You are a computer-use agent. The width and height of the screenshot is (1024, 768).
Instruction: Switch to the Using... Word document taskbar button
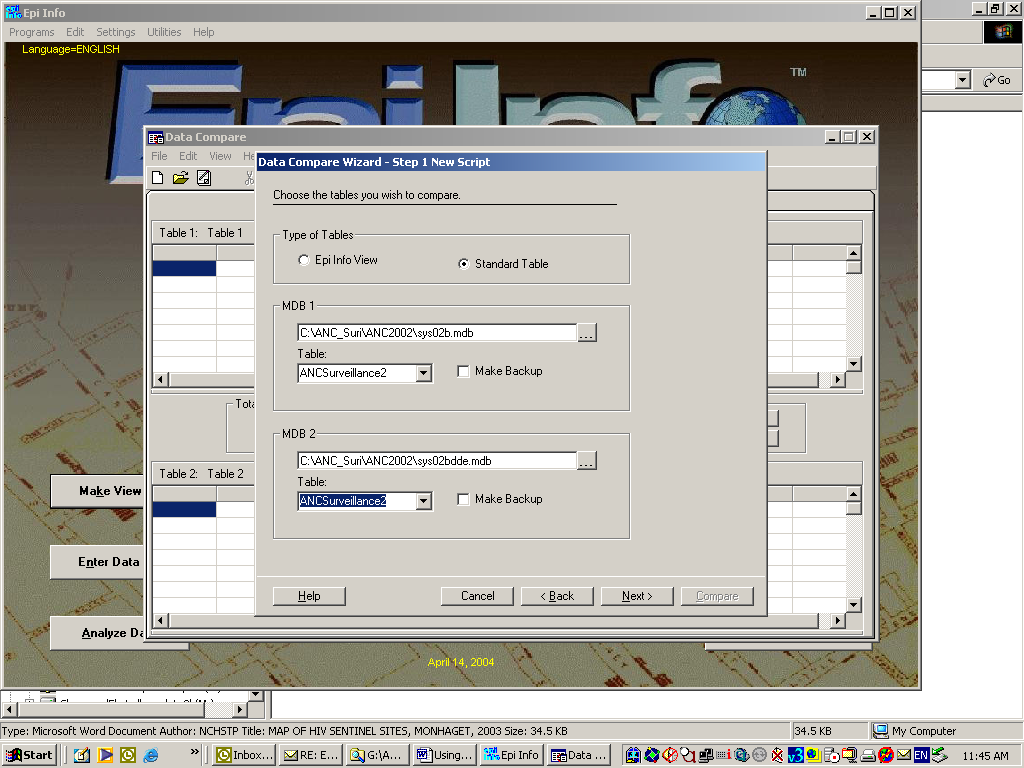coord(445,755)
